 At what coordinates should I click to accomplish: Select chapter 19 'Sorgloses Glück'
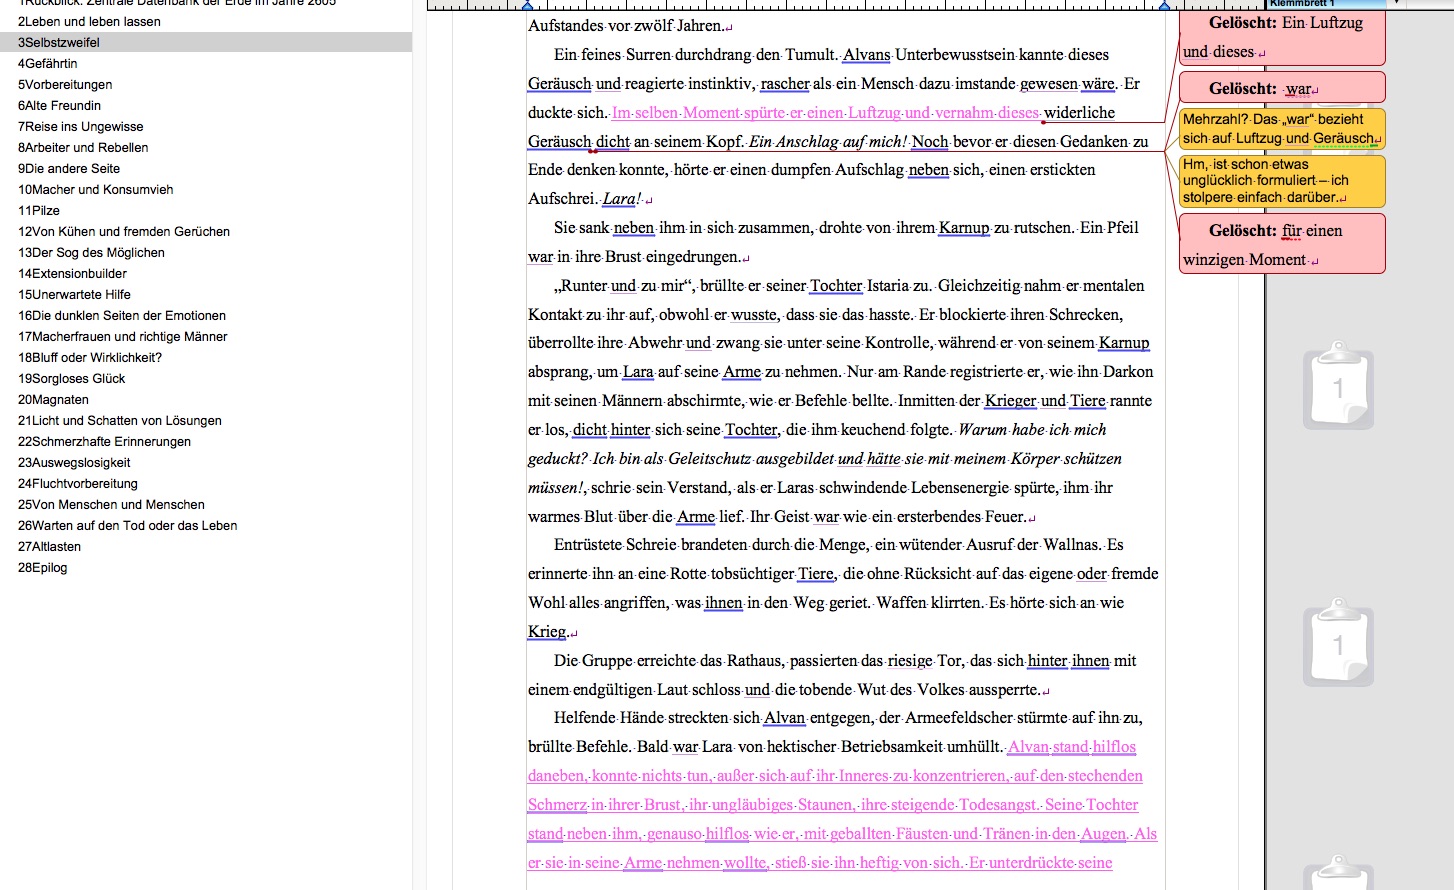(205, 378)
